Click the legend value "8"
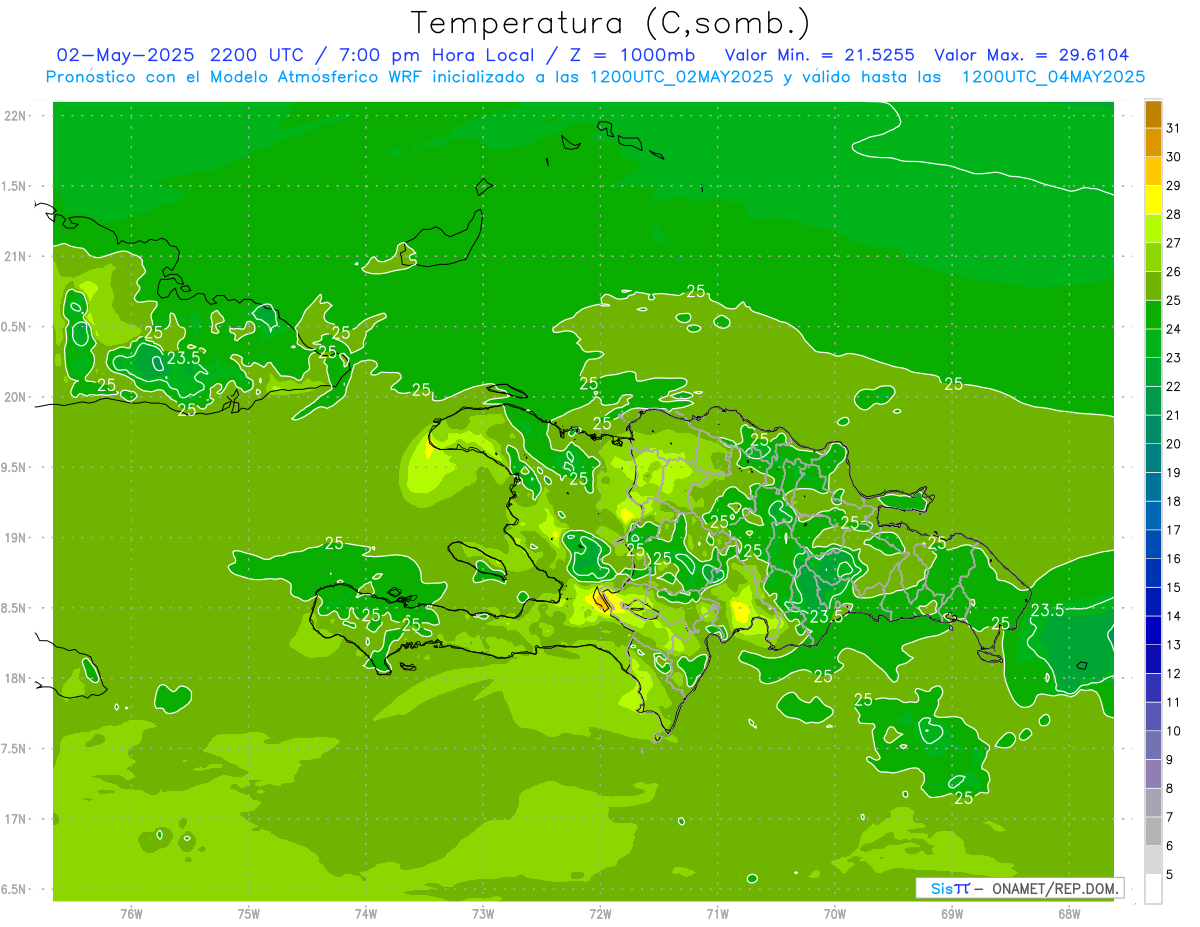This screenshot has width=1200, height=927. click(x=1170, y=789)
